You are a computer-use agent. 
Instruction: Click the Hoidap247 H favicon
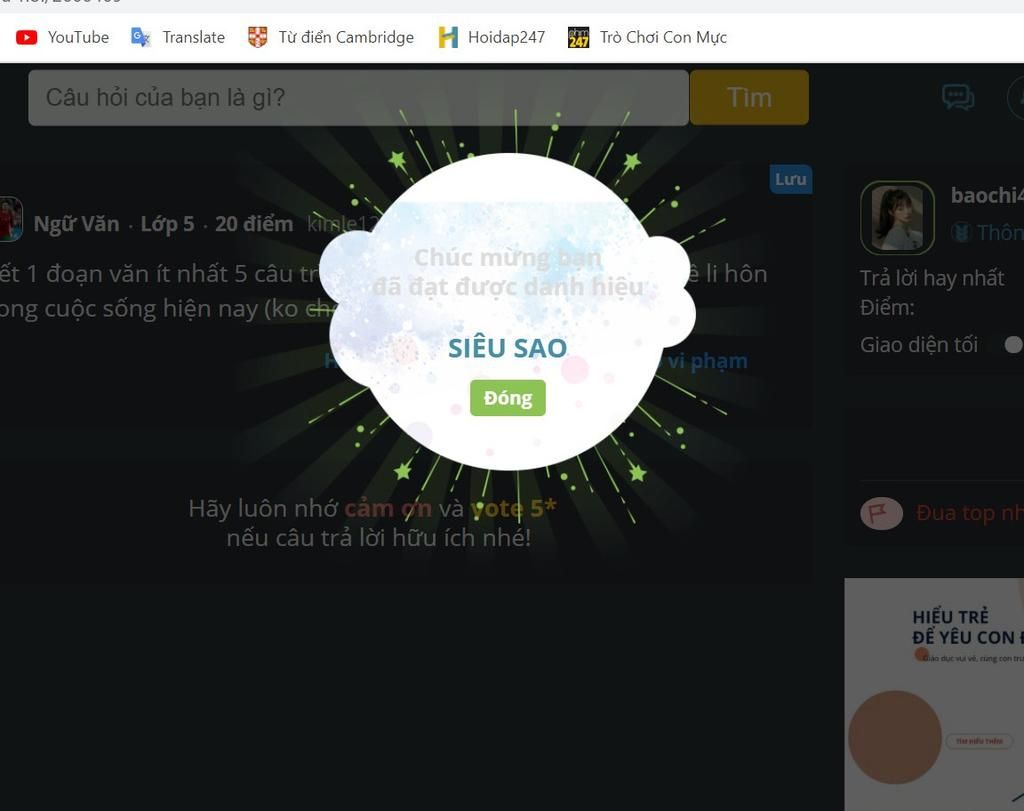[448, 37]
